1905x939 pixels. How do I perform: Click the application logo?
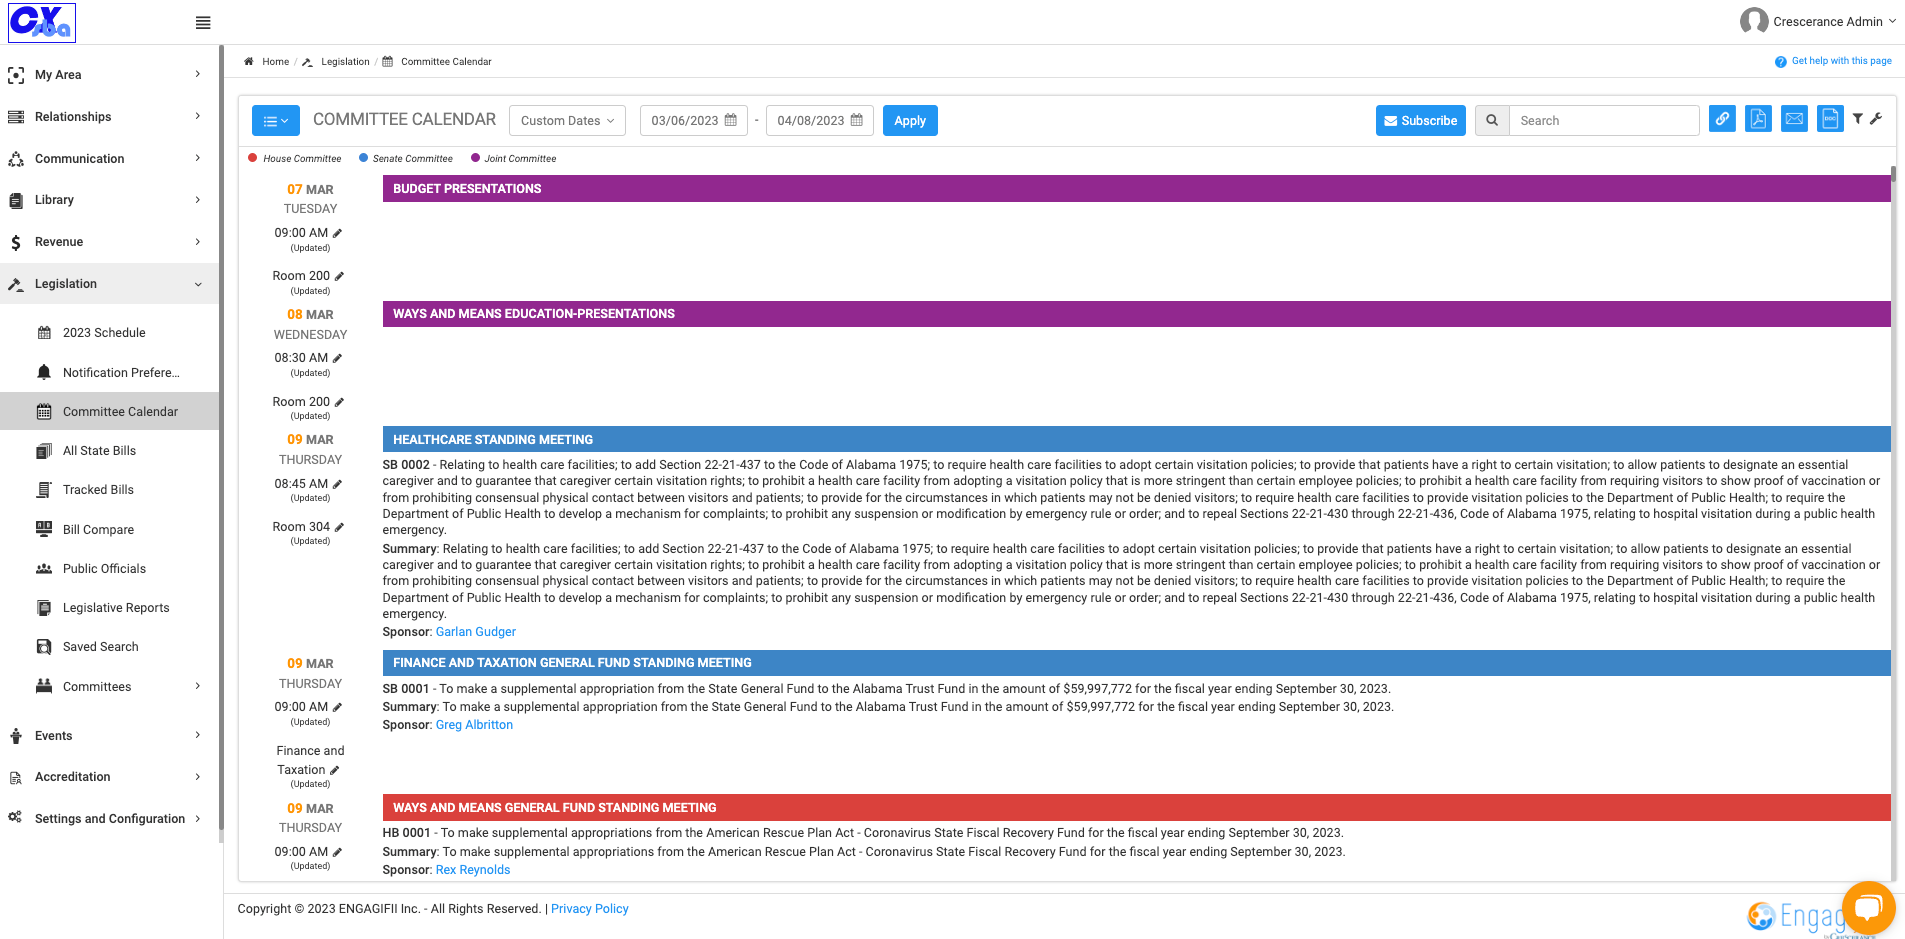click(42, 22)
